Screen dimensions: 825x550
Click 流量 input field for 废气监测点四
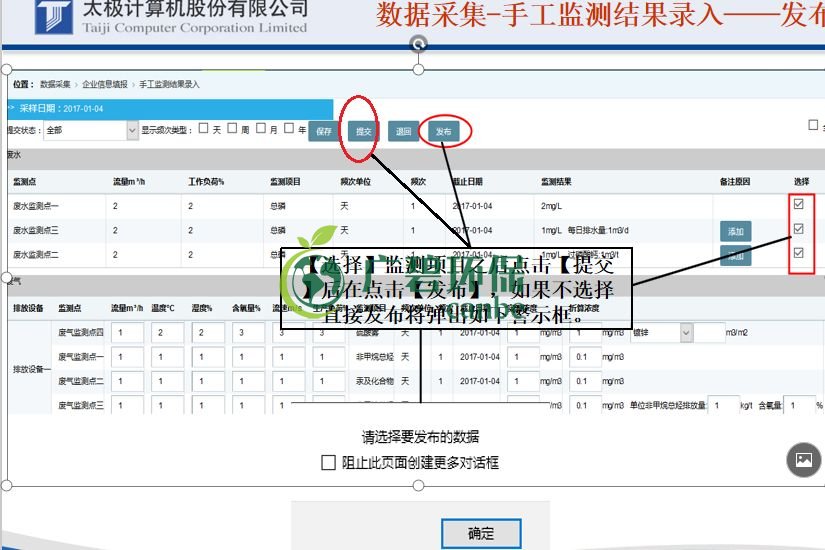(127, 332)
